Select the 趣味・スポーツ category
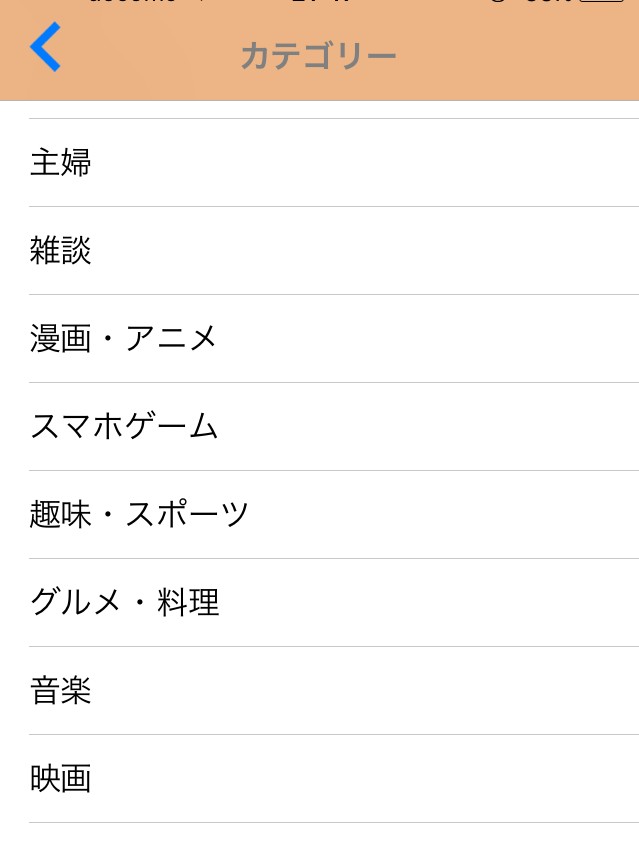Image resolution: width=639 pixels, height=851 pixels. point(140,514)
